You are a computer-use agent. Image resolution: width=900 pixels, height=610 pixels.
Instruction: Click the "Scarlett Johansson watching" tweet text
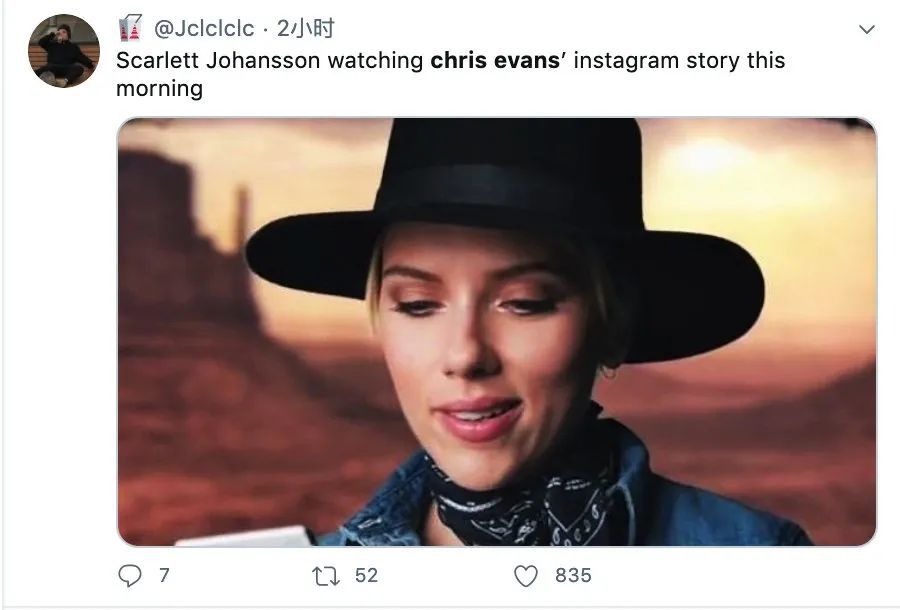(x=270, y=60)
